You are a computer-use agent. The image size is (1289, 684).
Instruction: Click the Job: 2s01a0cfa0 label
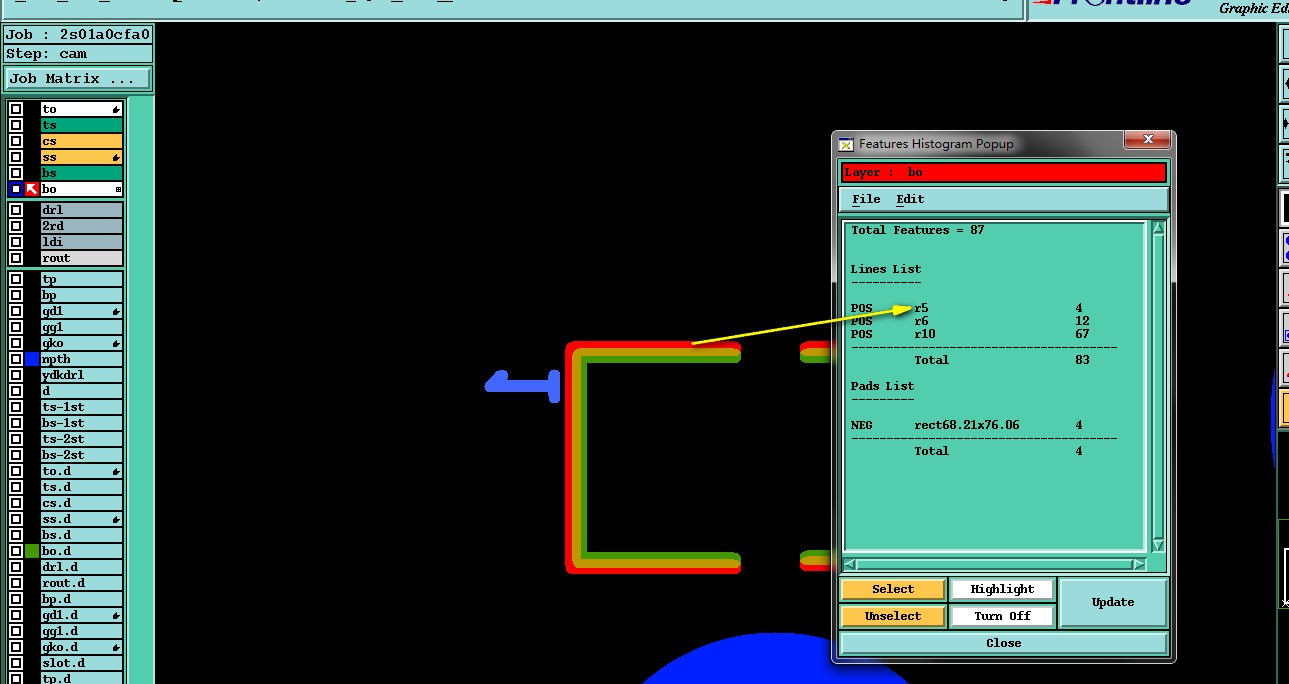click(78, 34)
